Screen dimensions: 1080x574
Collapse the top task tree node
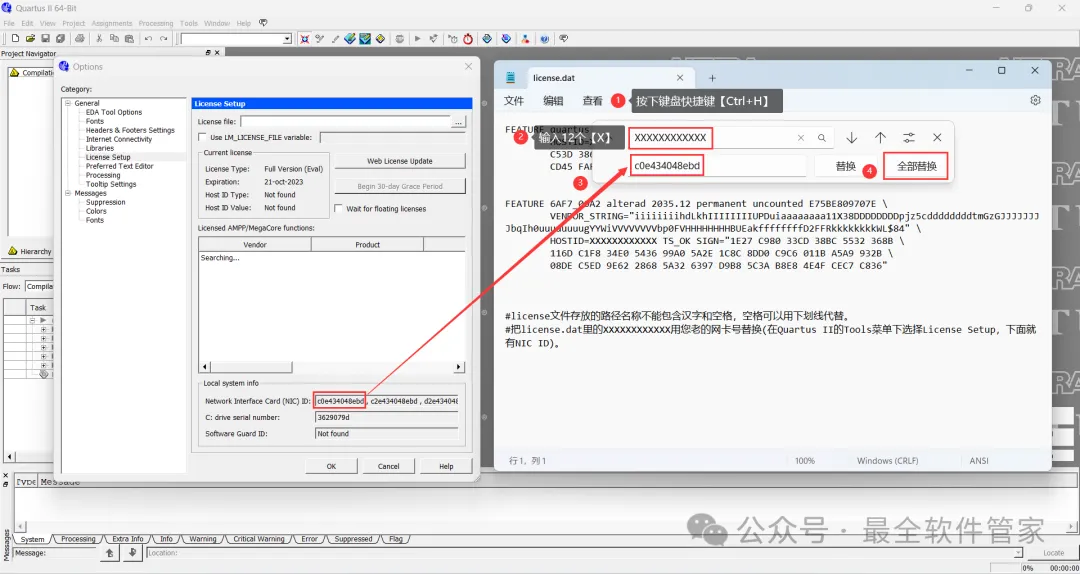point(32,320)
